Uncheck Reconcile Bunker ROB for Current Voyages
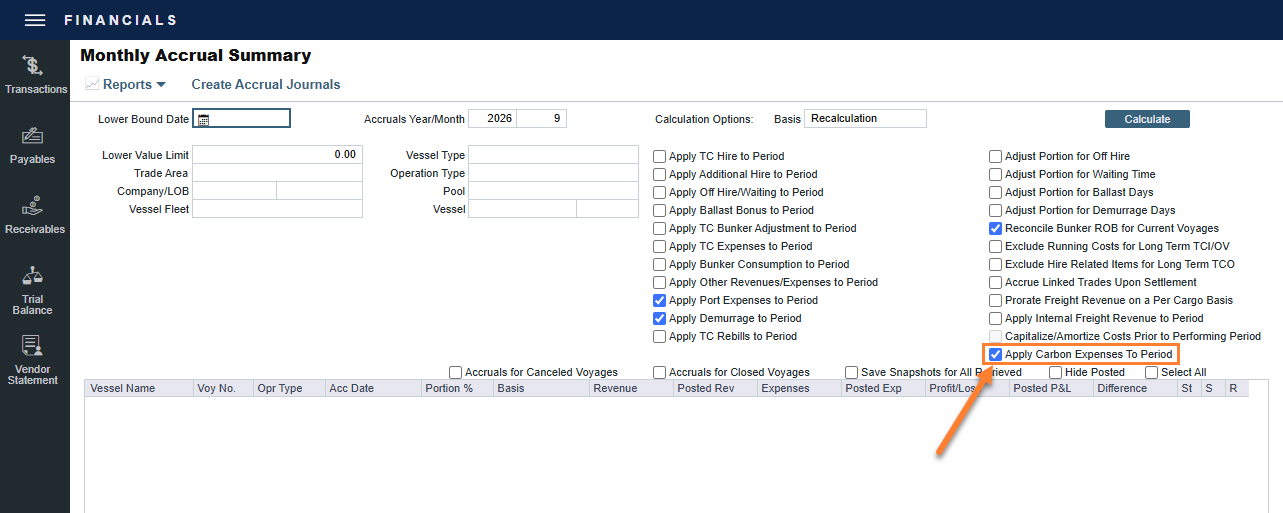The image size is (1283, 513). tap(996, 228)
